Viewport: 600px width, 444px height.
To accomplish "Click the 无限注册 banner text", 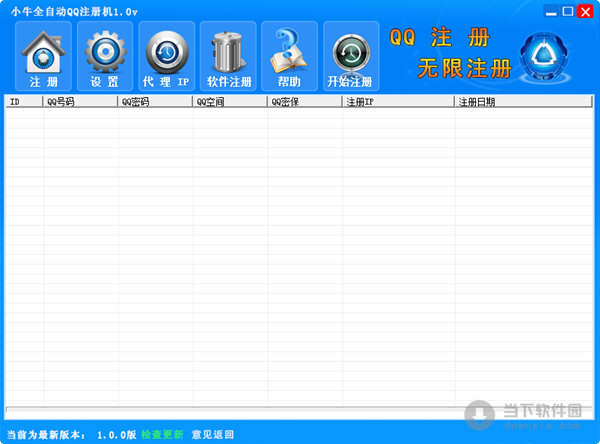I will pos(465,69).
